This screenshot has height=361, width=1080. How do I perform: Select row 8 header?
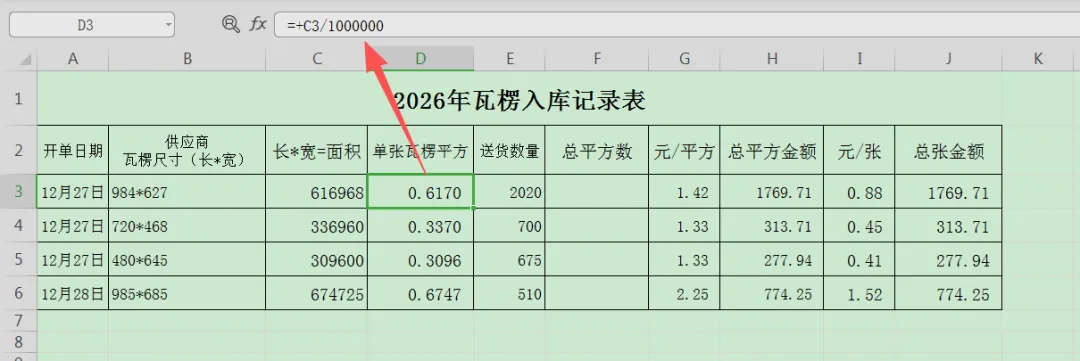point(19,342)
